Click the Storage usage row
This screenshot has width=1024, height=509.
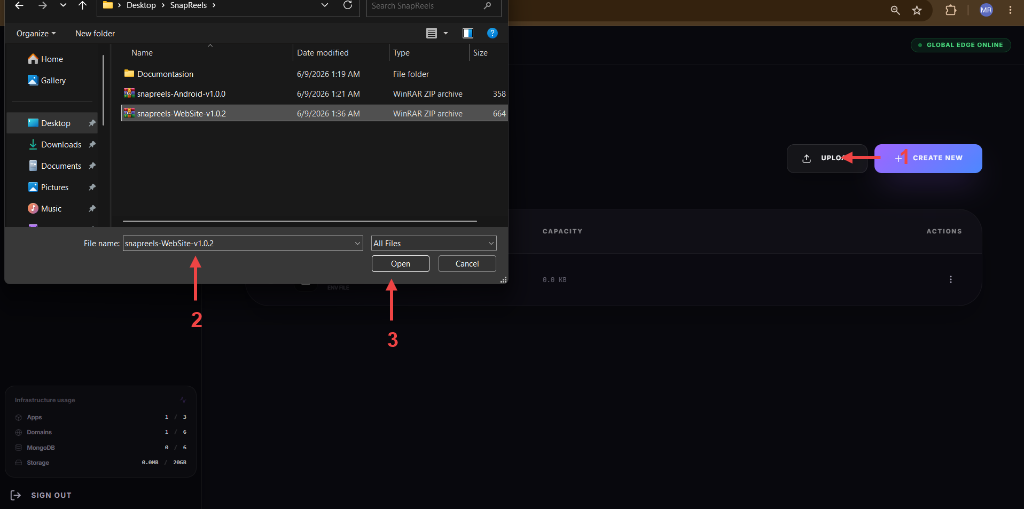coord(101,463)
